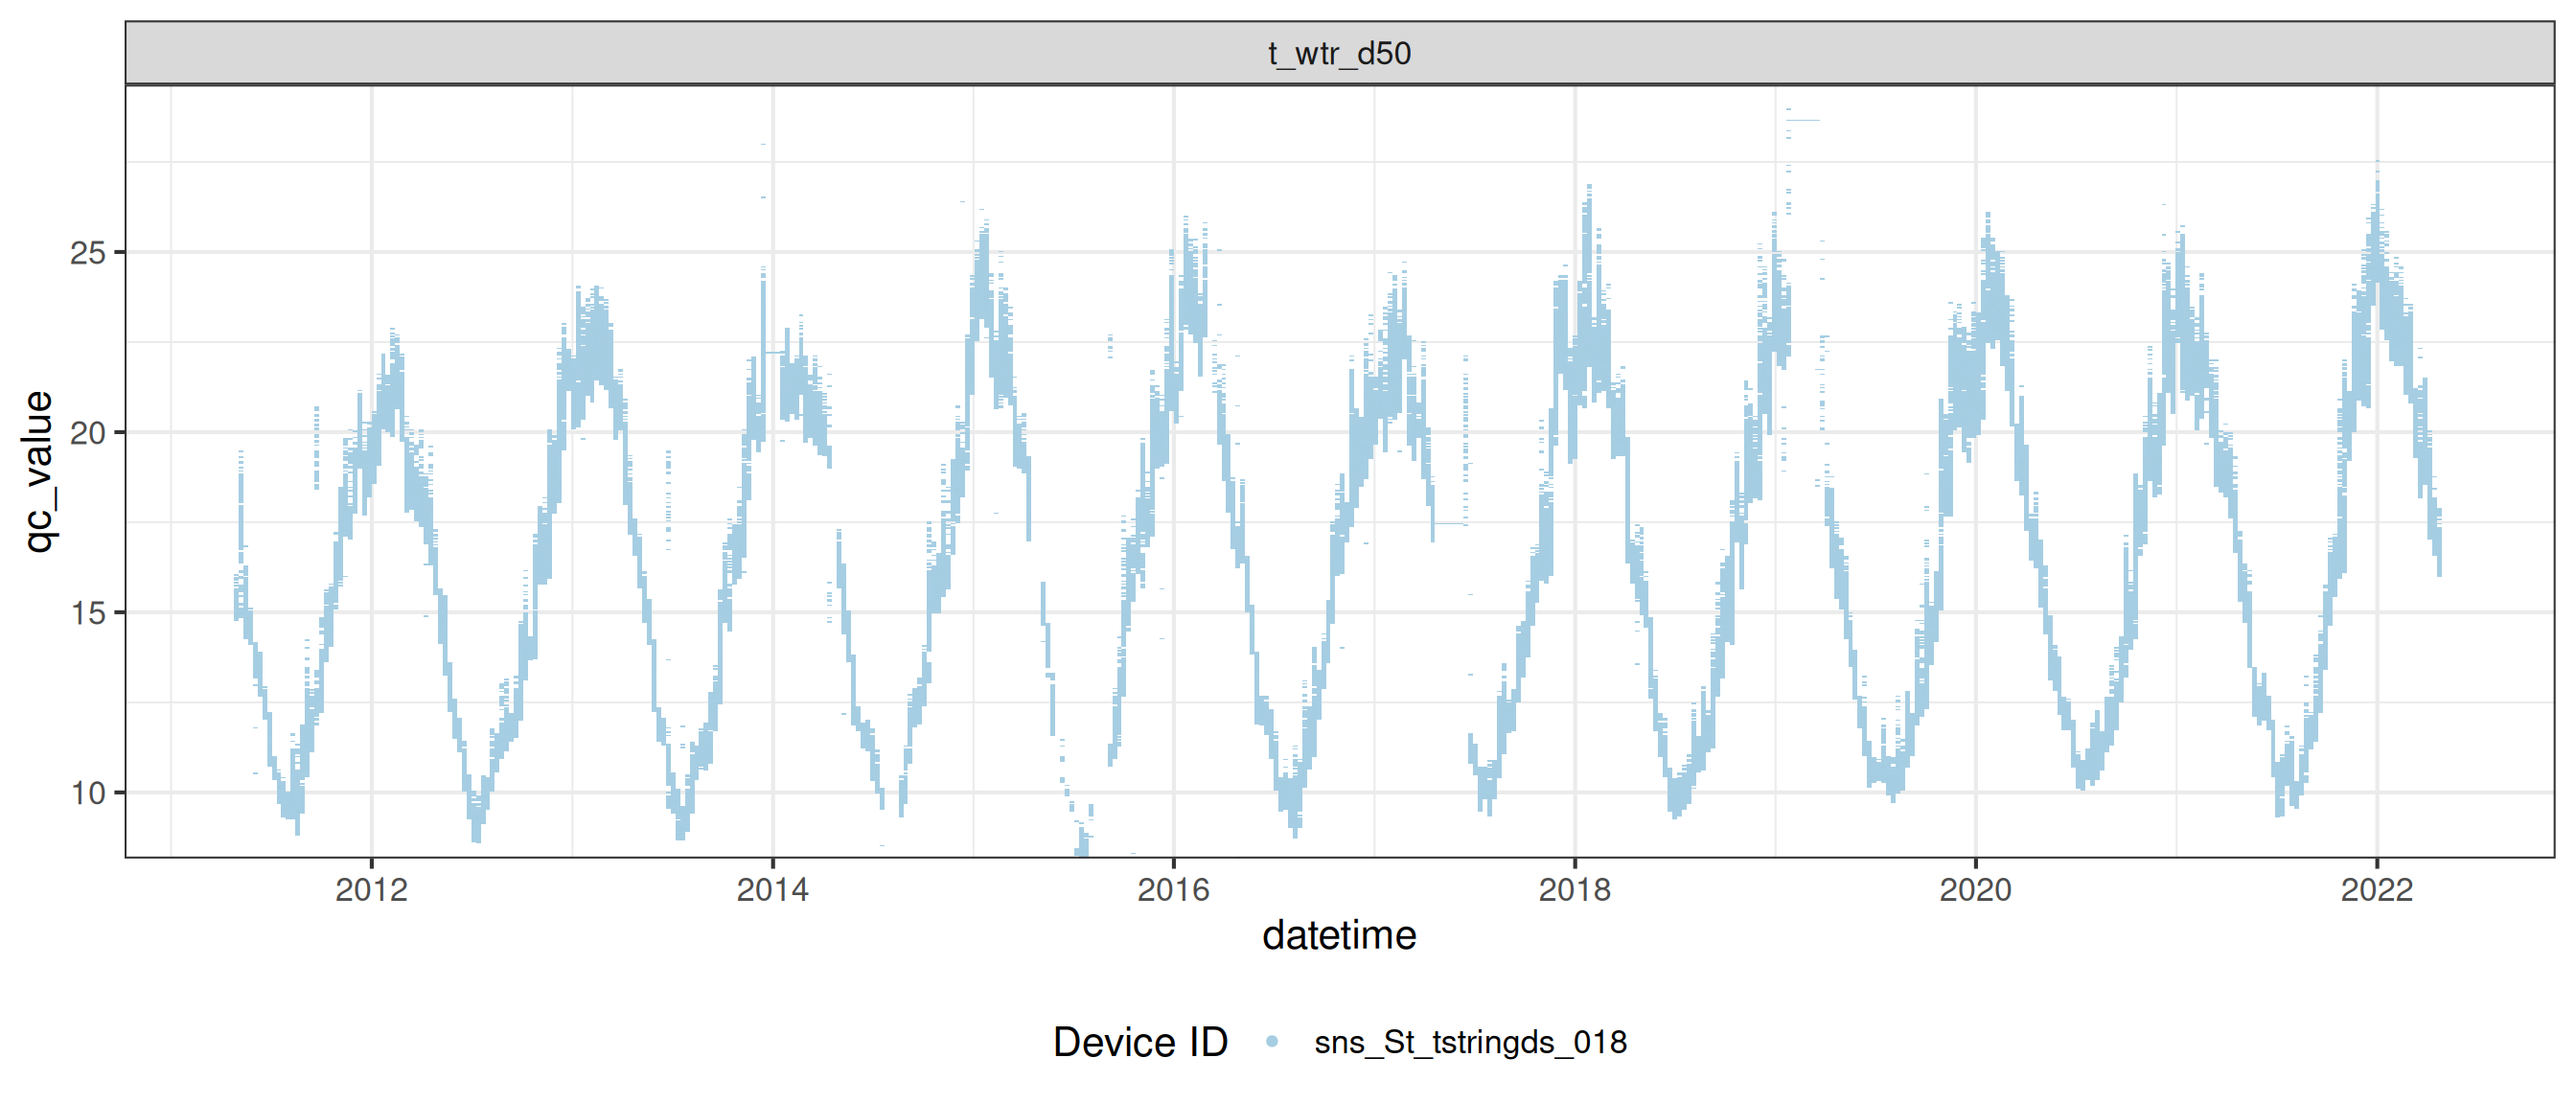Click the highest outlier point above 2014

click(764, 144)
